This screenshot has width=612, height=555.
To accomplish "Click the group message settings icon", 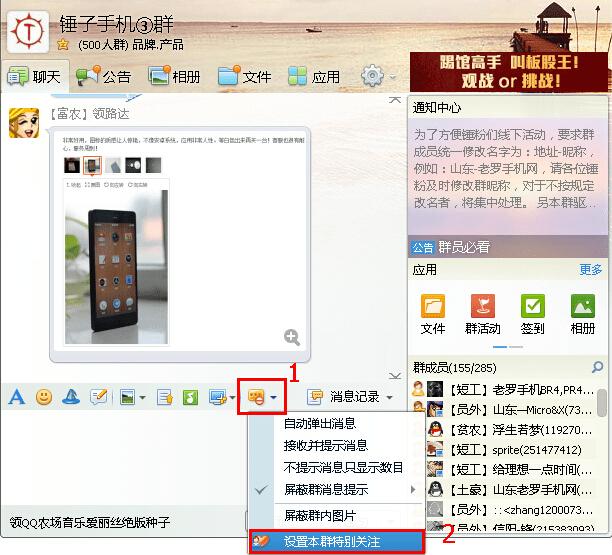I will [256, 397].
